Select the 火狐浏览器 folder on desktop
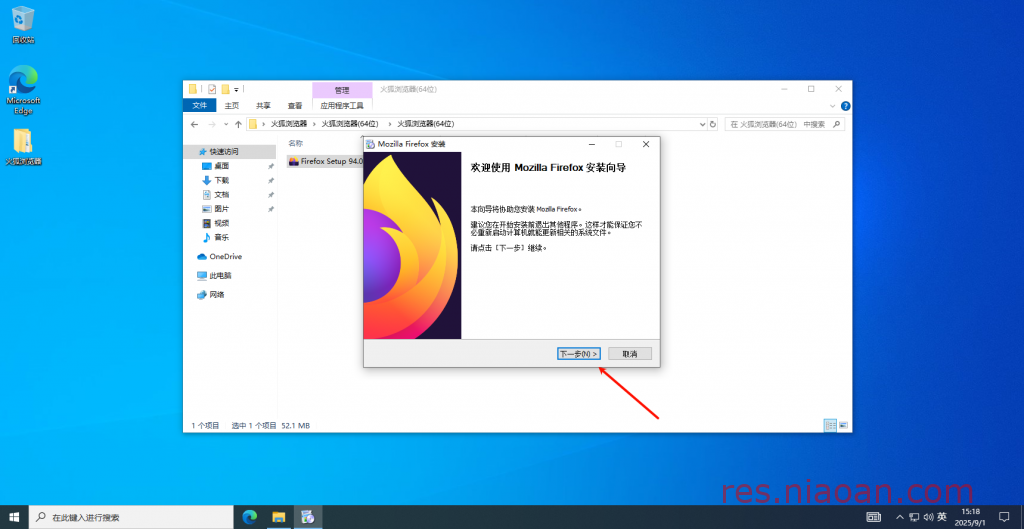Screen dimensions: 1024x529 23,147
